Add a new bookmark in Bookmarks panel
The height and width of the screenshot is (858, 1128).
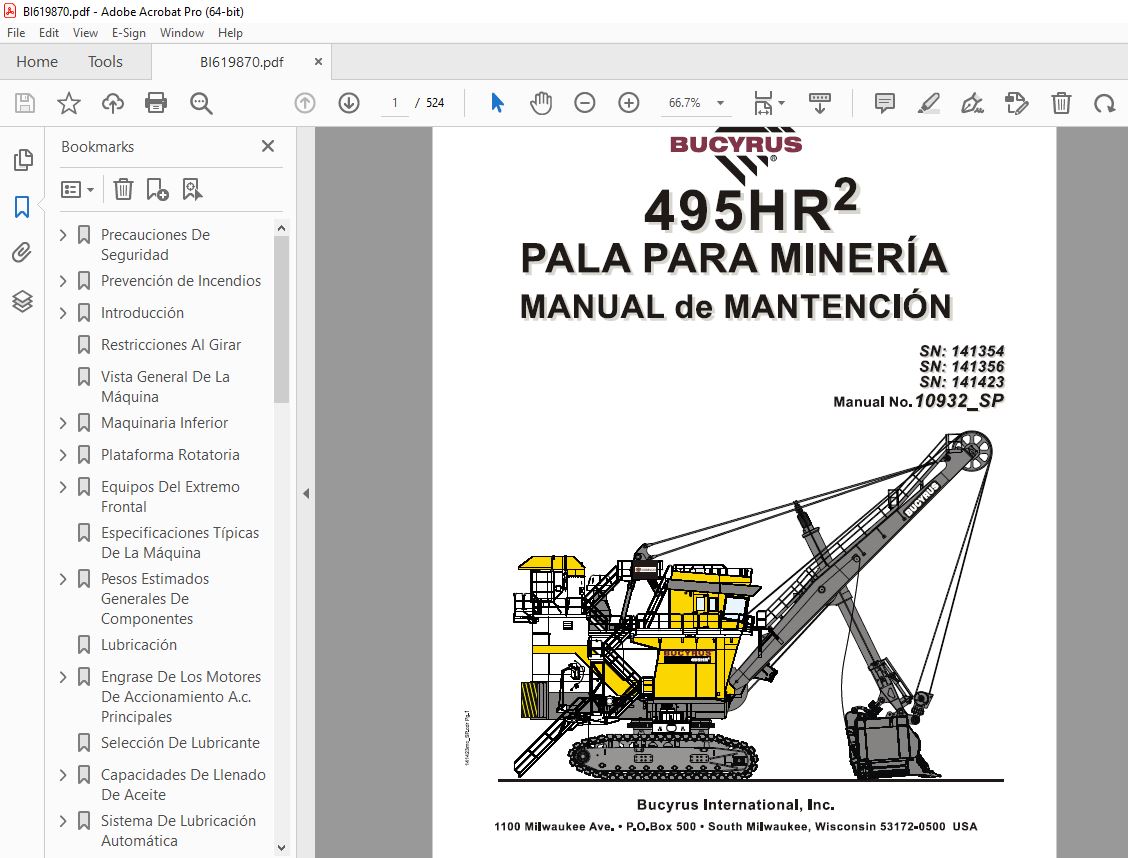point(157,190)
